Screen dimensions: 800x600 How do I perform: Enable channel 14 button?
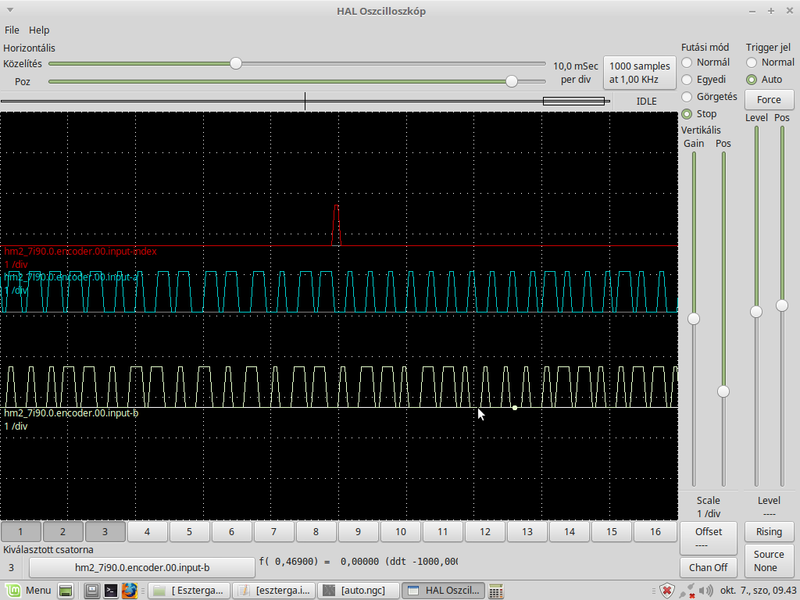pyautogui.click(x=569, y=532)
